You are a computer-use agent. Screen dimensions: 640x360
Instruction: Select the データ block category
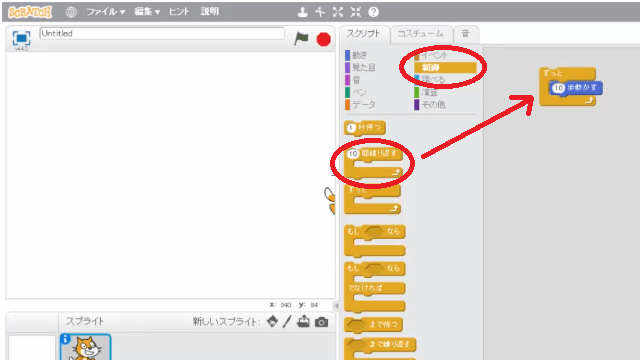[360, 104]
